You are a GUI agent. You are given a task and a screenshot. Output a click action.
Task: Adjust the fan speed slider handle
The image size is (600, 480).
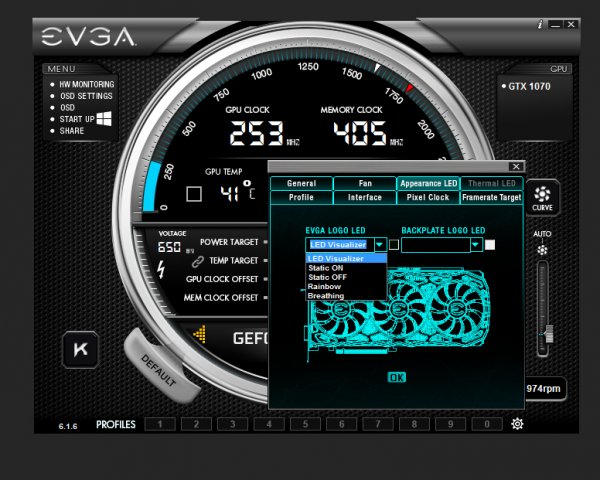[x=549, y=334]
